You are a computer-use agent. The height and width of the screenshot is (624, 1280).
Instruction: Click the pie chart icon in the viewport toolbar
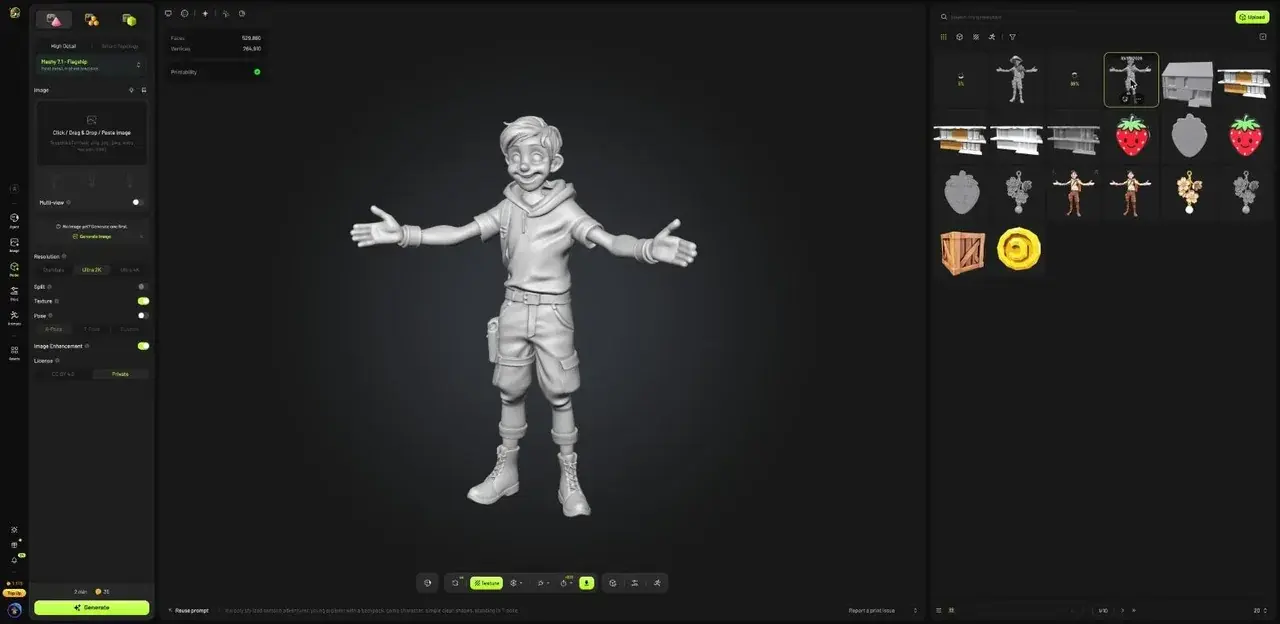pos(242,14)
